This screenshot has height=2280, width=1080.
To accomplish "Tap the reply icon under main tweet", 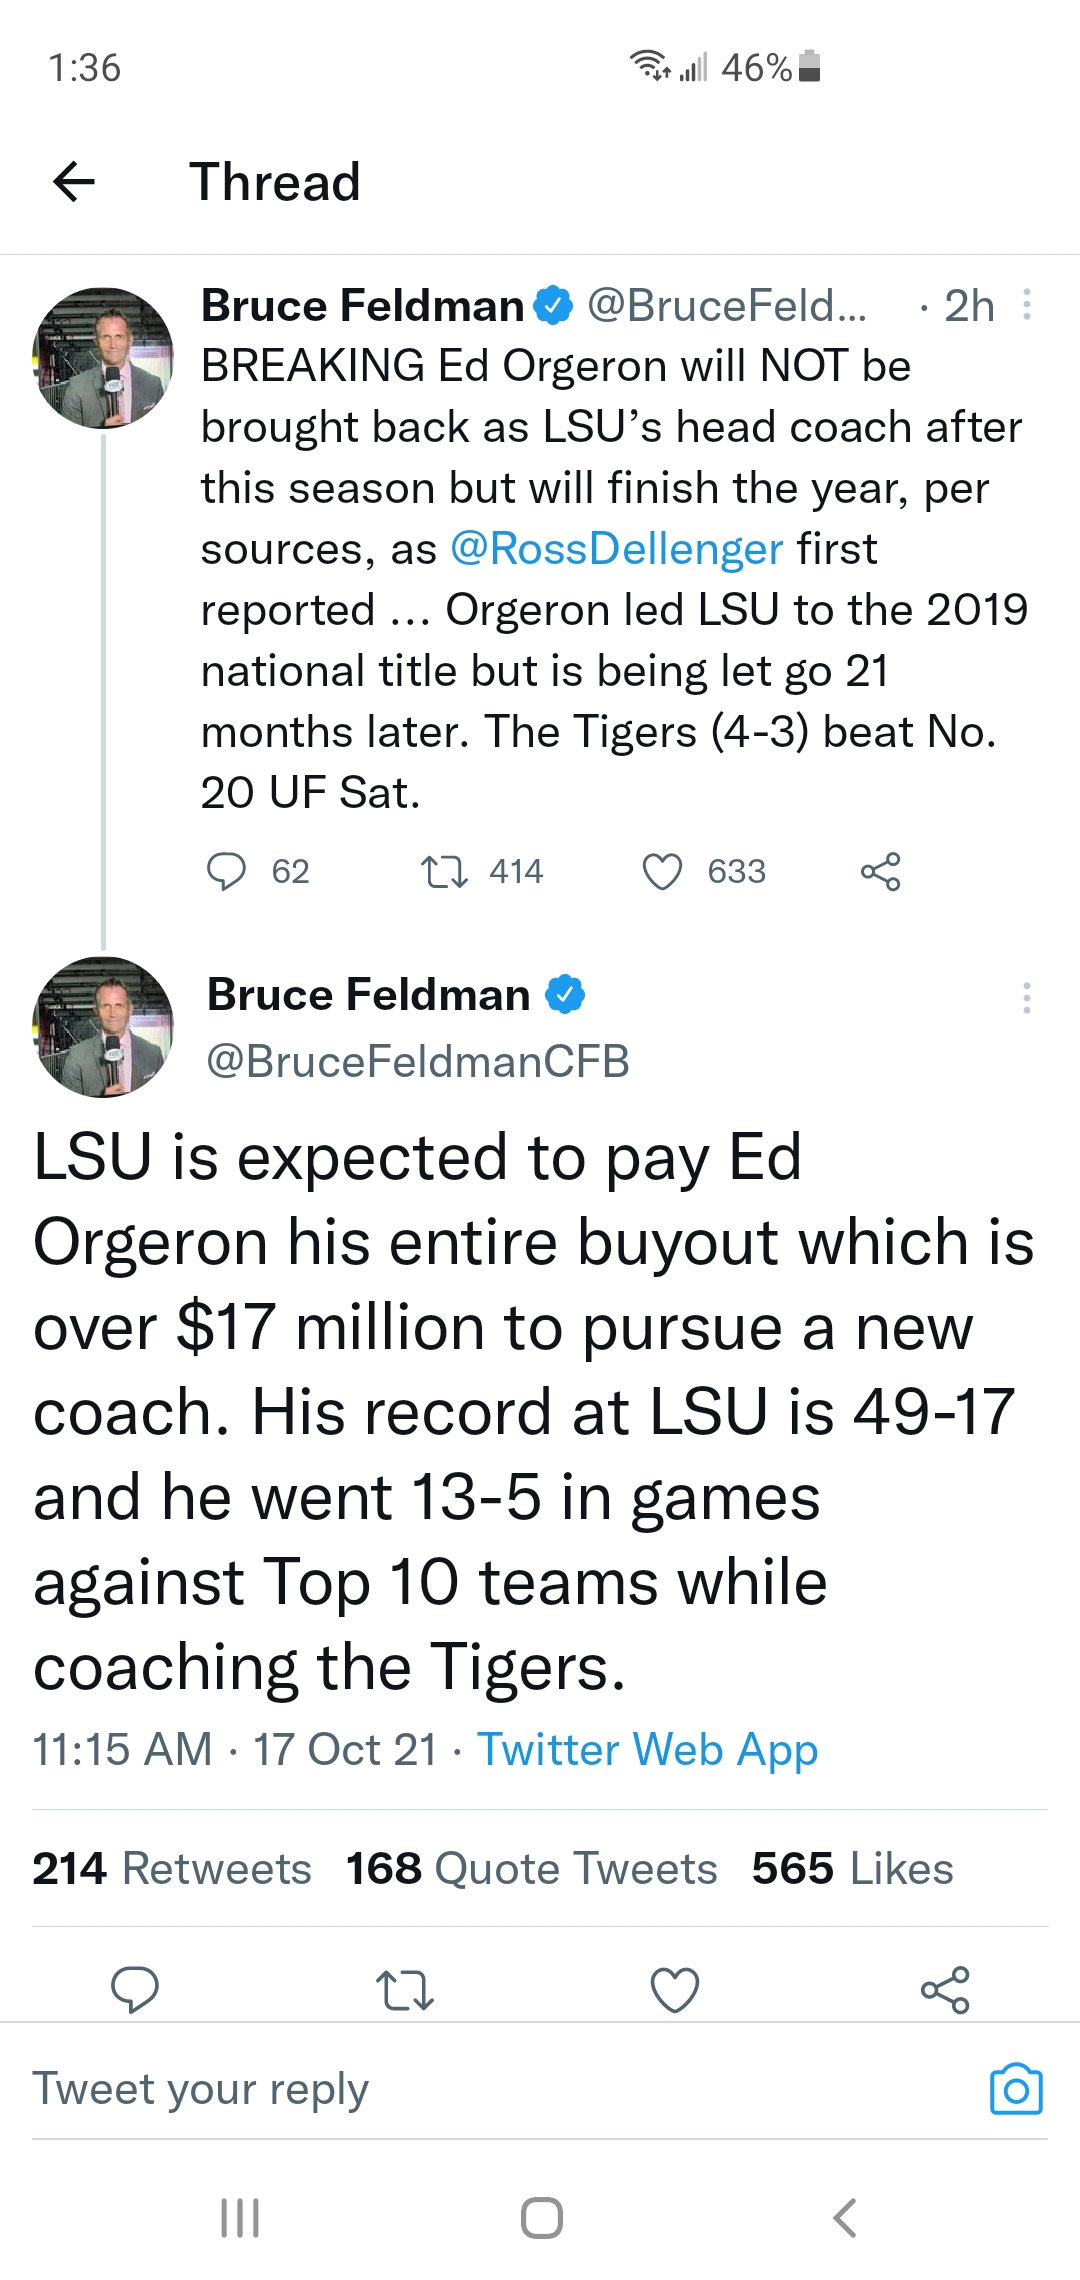I will coord(135,1989).
